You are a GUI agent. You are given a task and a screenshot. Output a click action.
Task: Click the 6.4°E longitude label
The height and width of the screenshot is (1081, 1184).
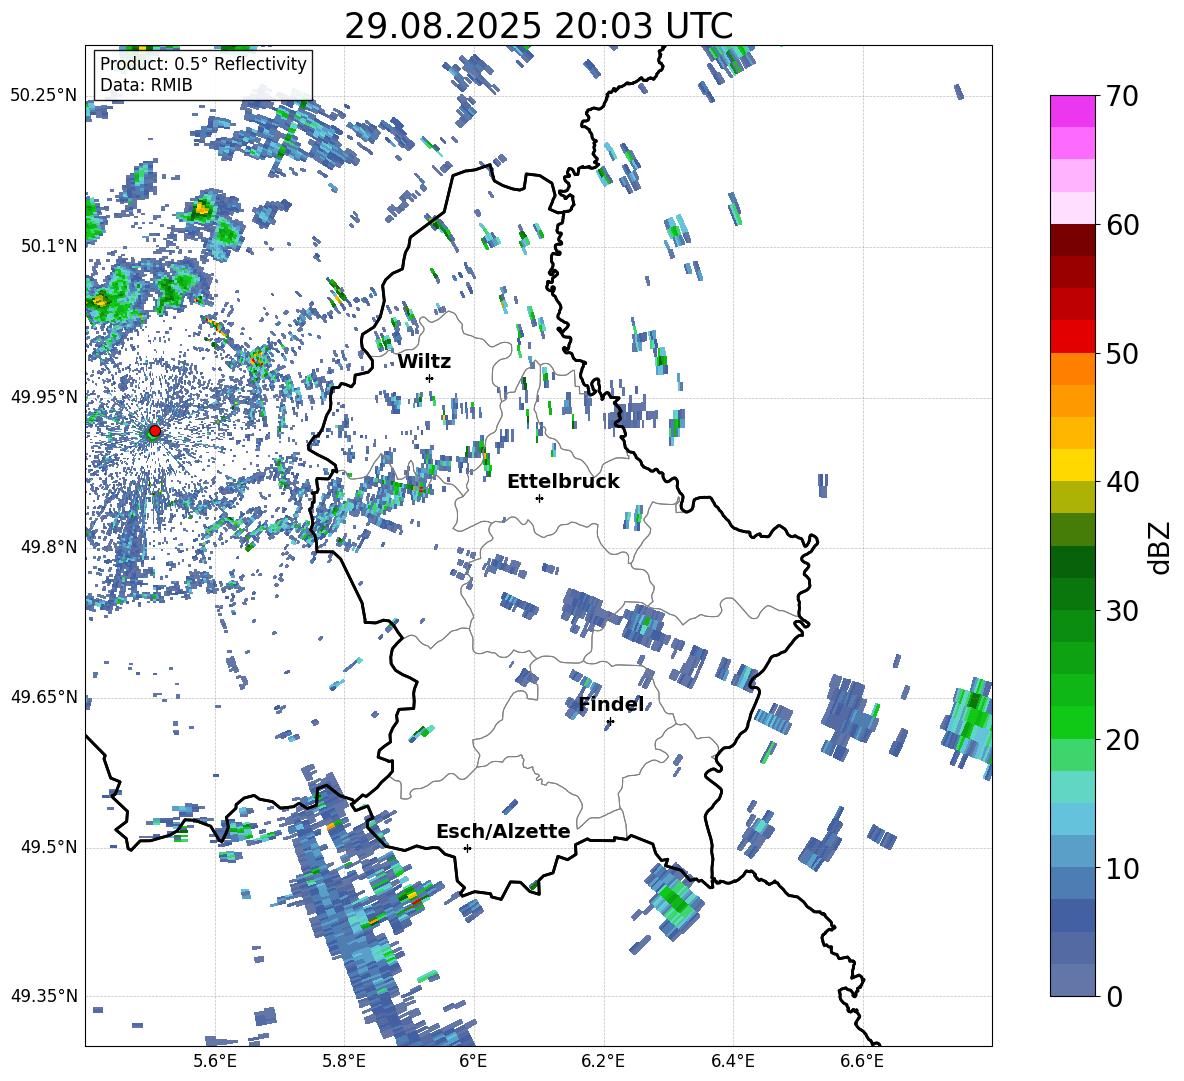tap(732, 1062)
